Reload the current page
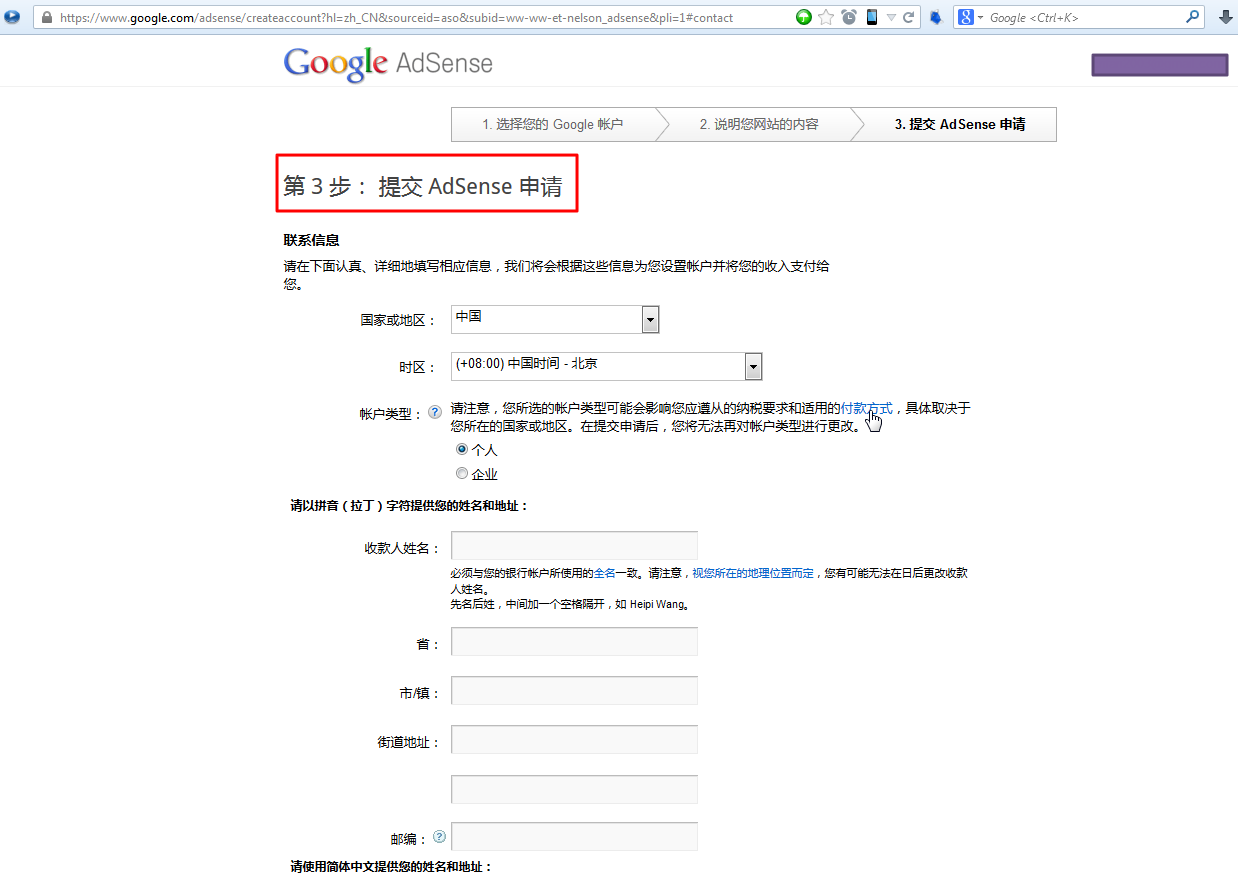Image resolution: width=1238 pixels, height=882 pixels. (909, 17)
